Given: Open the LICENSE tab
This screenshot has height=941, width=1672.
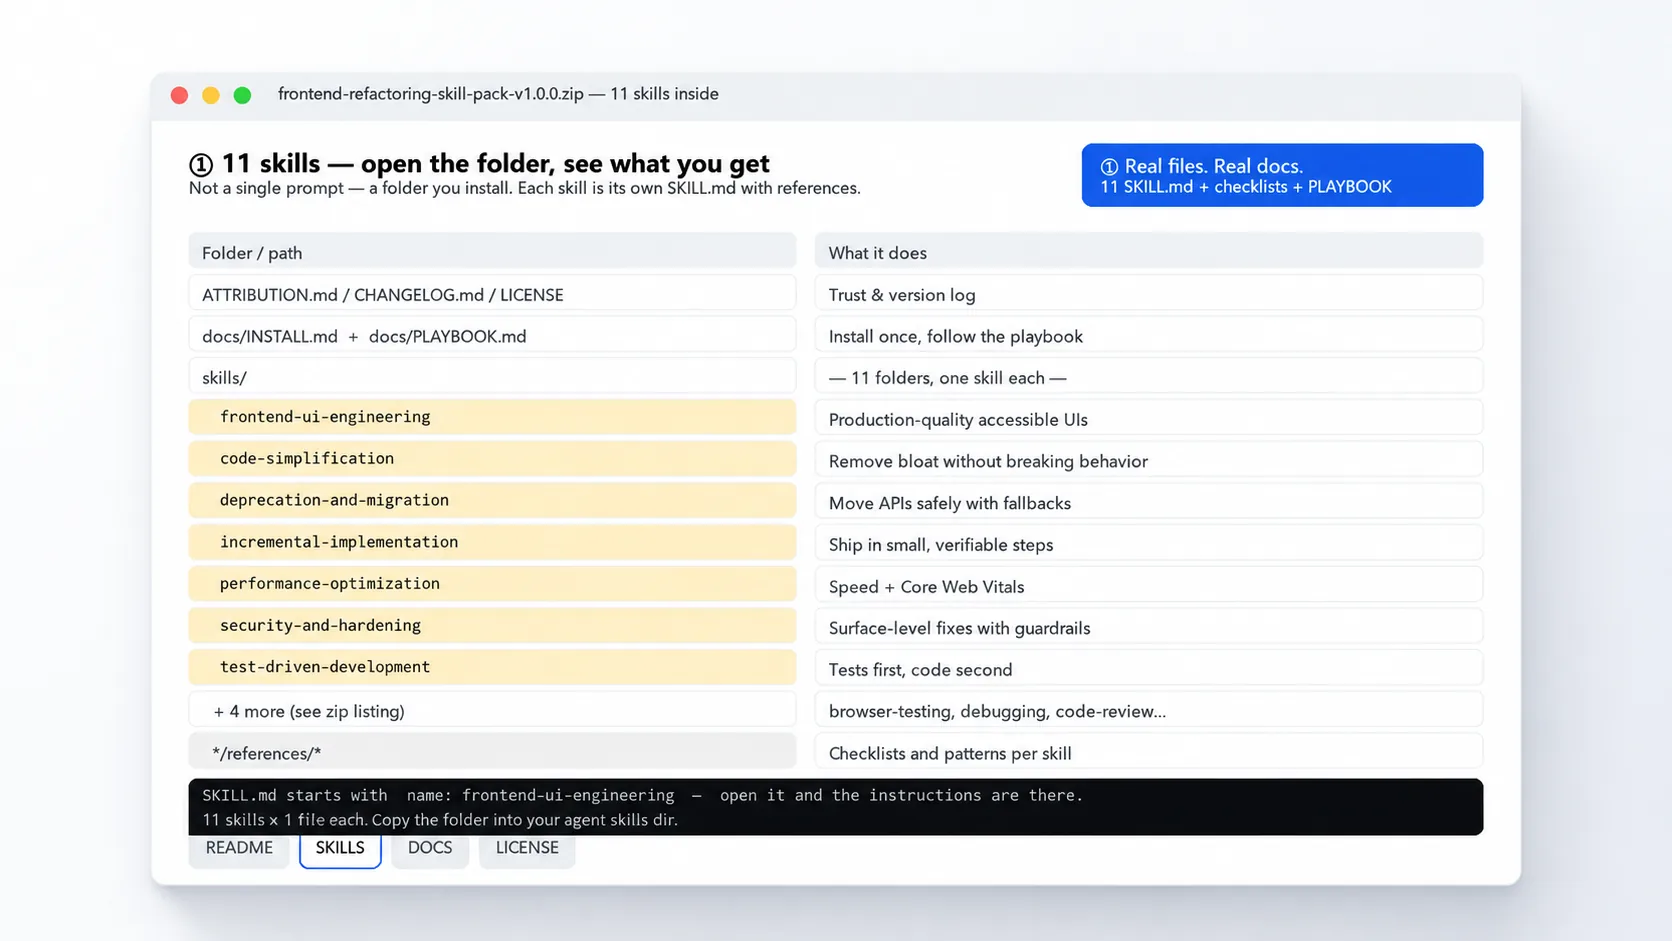Looking at the screenshot, I should click(527, 848).
